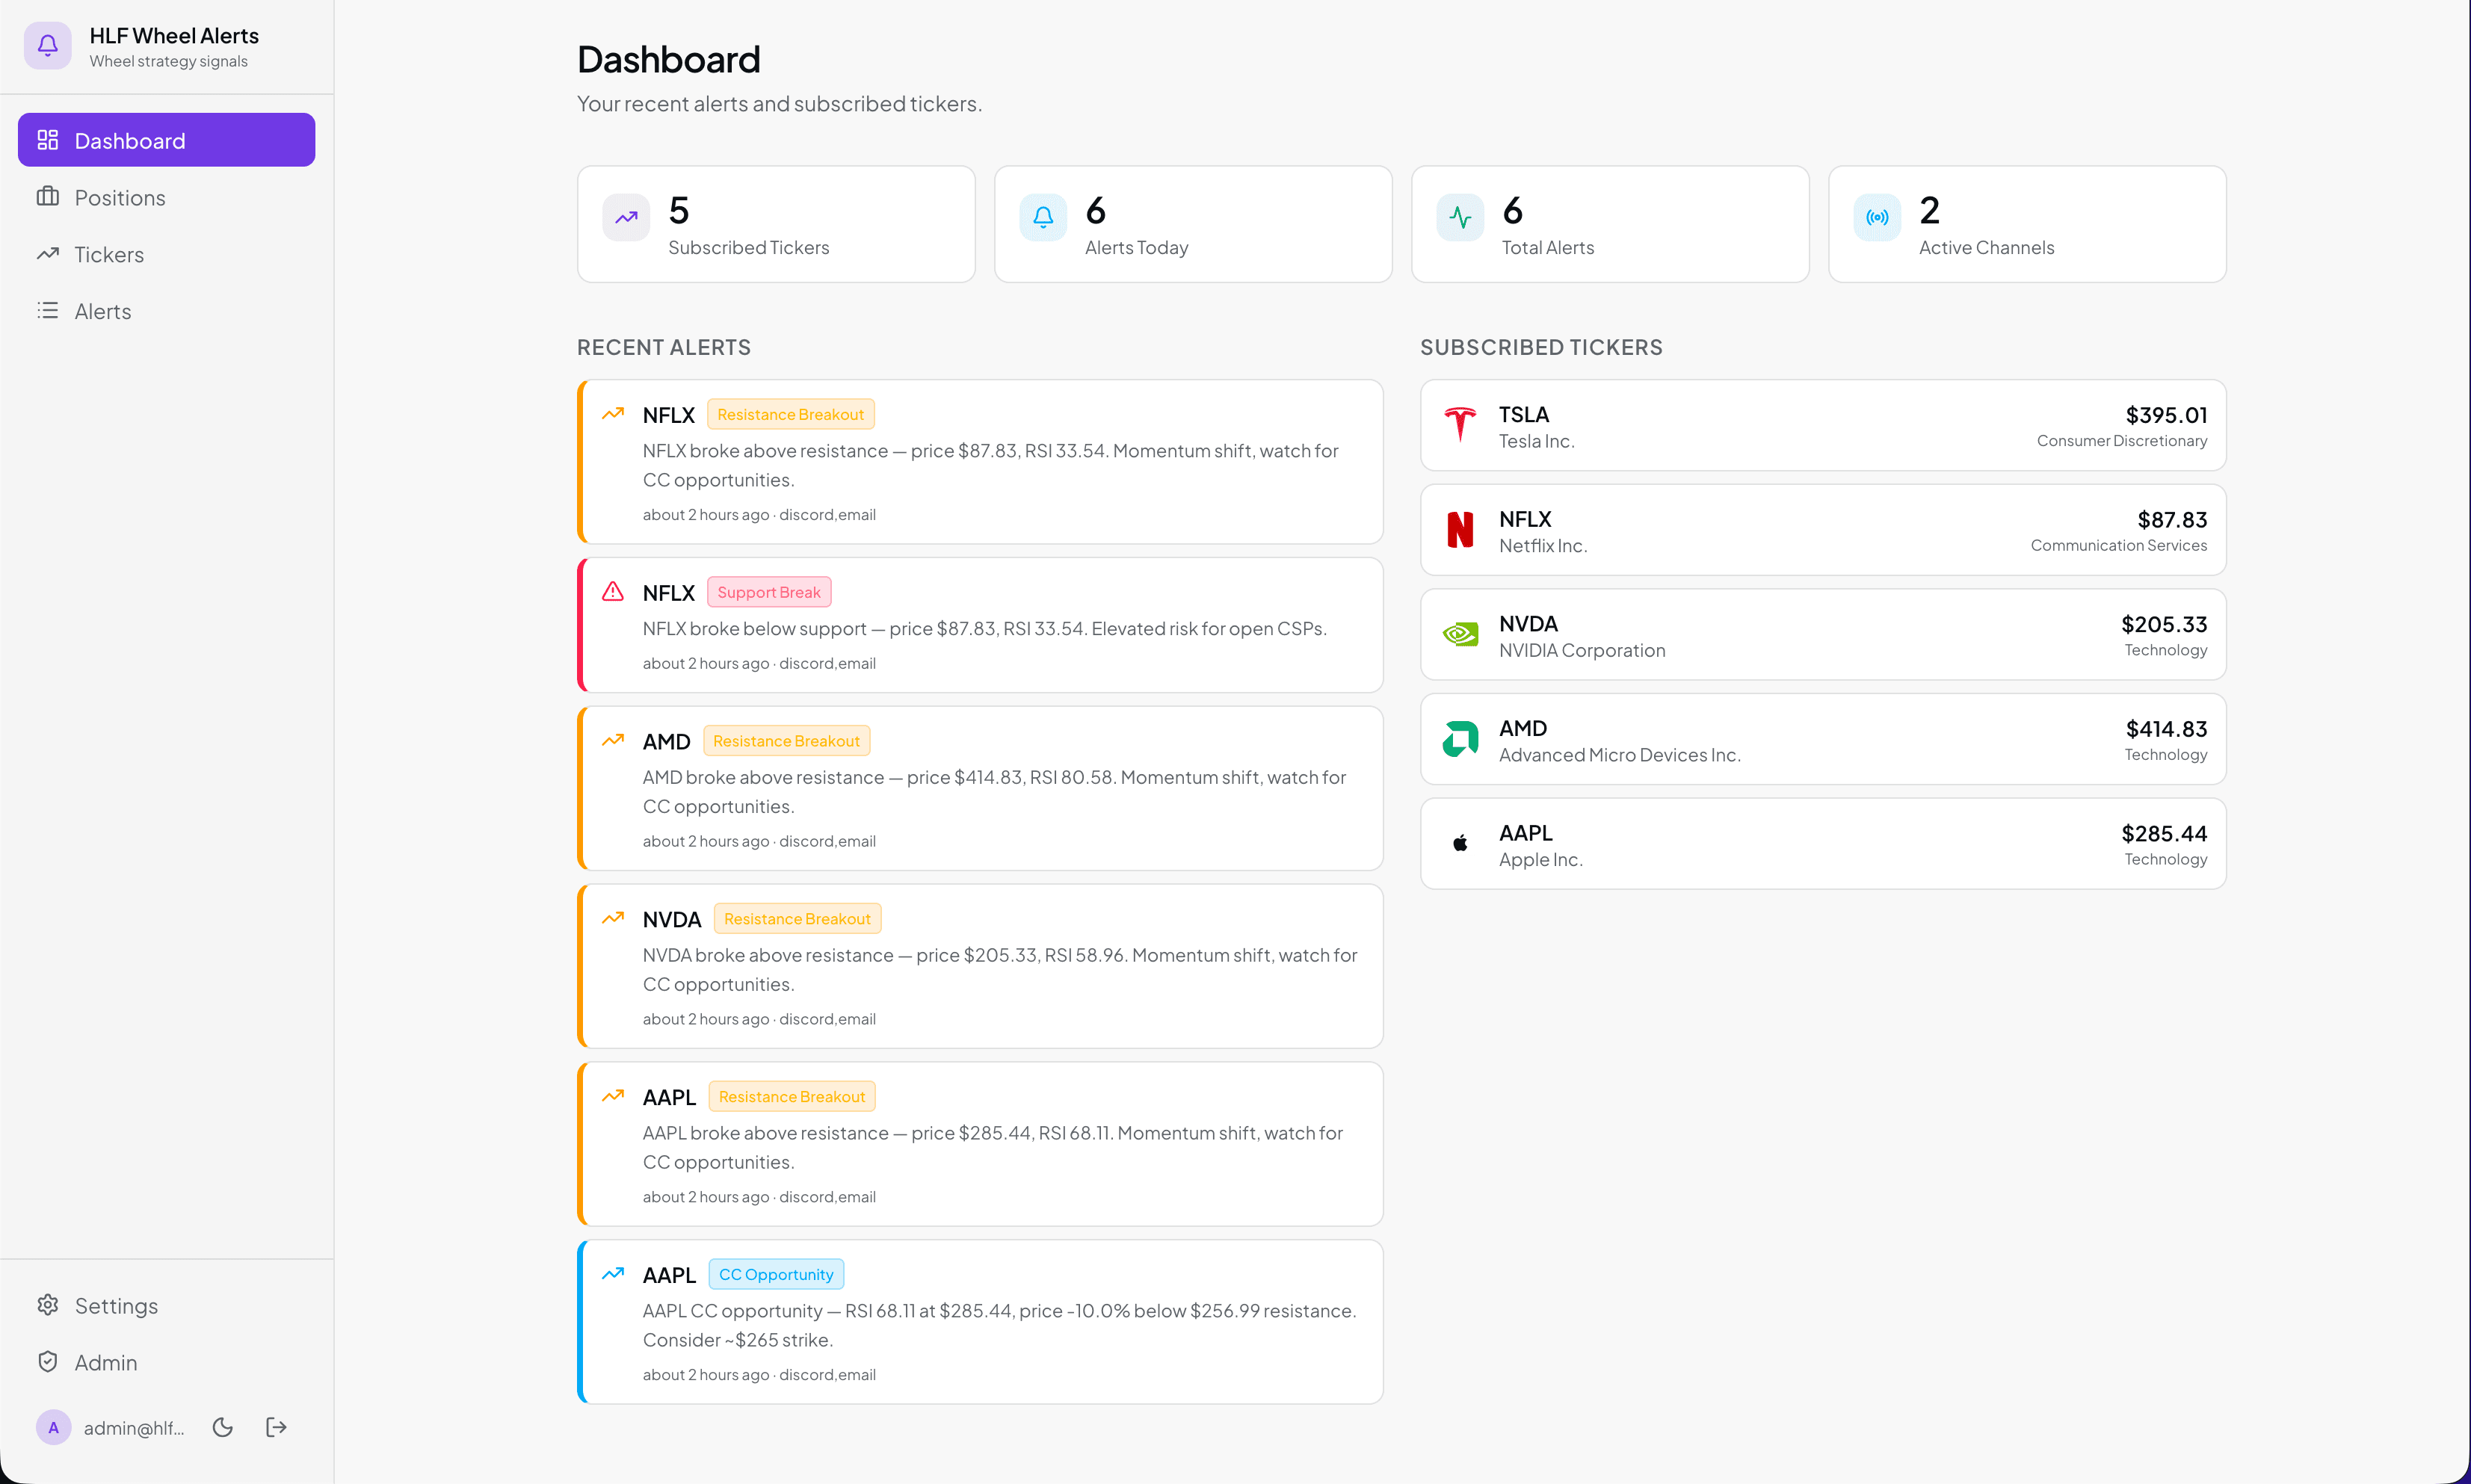Viewport: 2471px width, 1484px height.
Task: Open the NFLX Support Break alert
Action: pos(980,625)
